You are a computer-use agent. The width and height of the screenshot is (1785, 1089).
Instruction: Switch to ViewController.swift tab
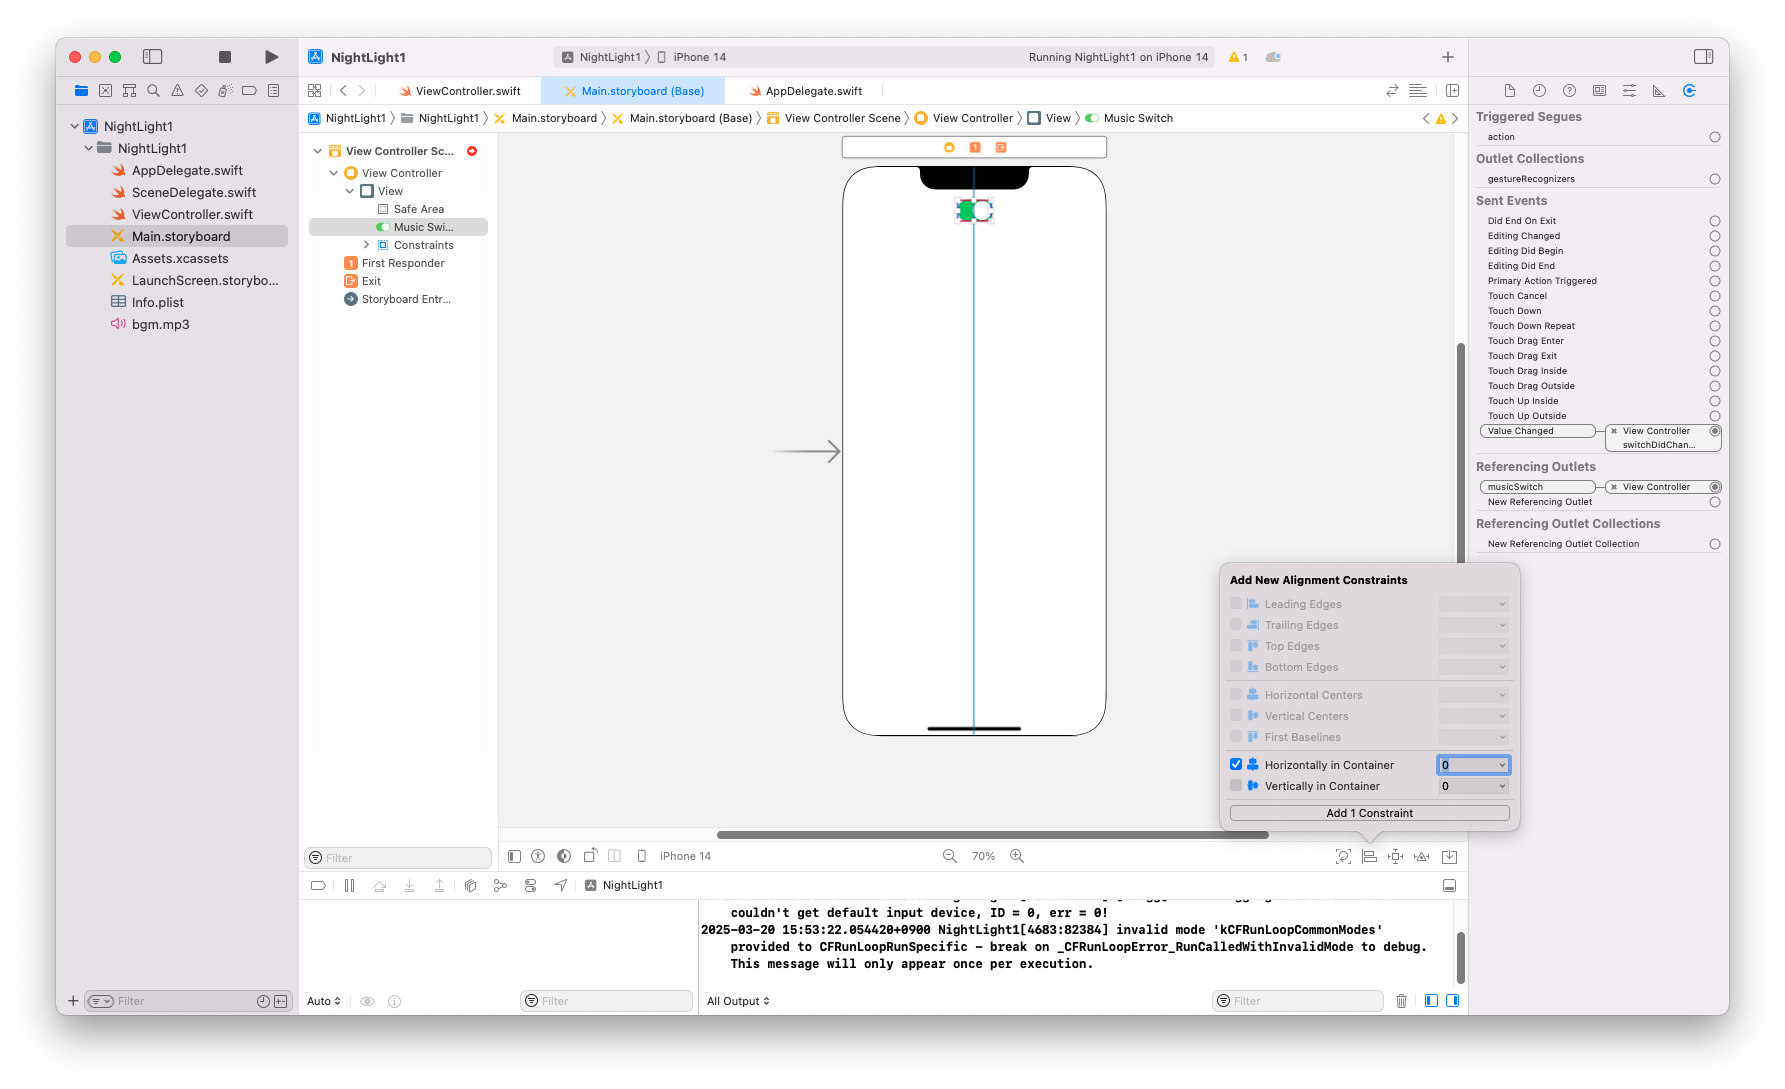460,91
